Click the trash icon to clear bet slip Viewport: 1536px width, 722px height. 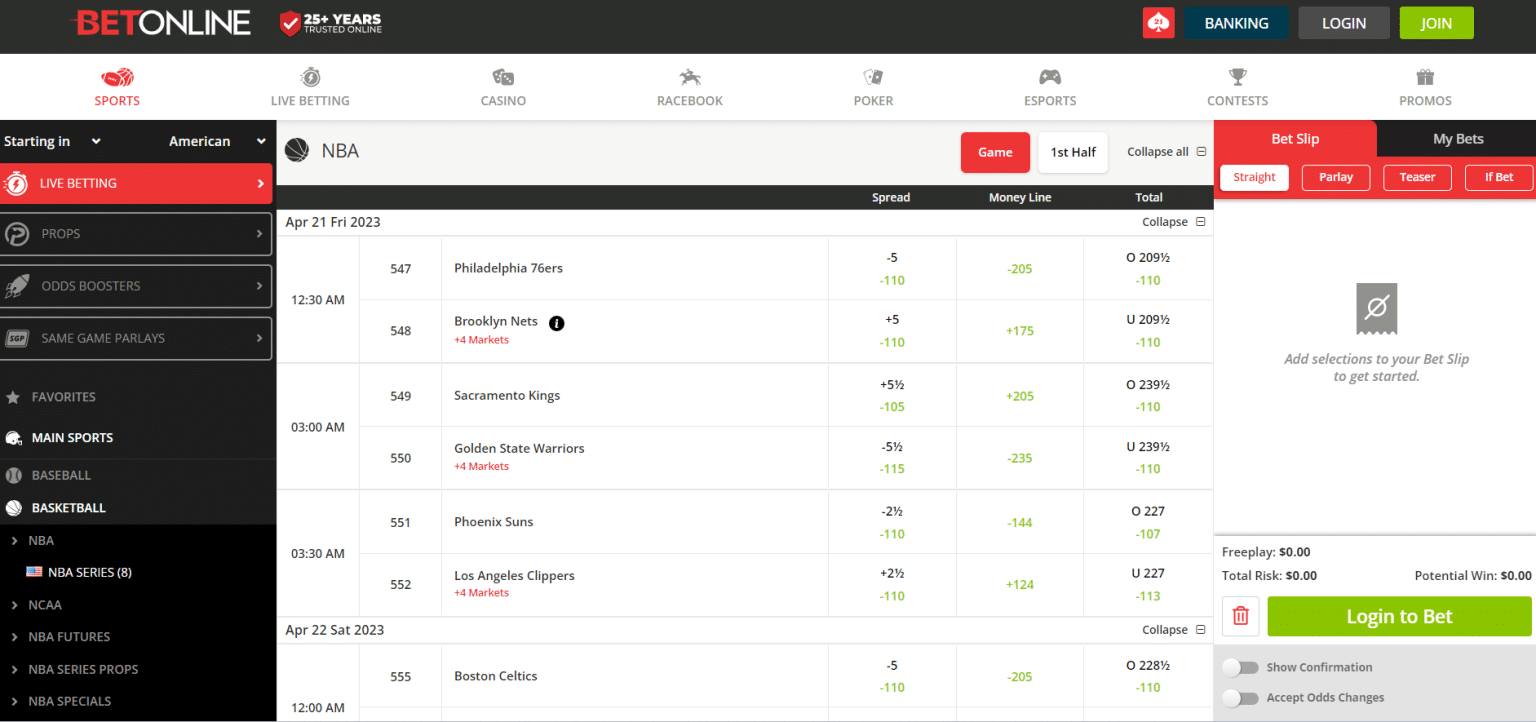click(x=1240, y=616)
